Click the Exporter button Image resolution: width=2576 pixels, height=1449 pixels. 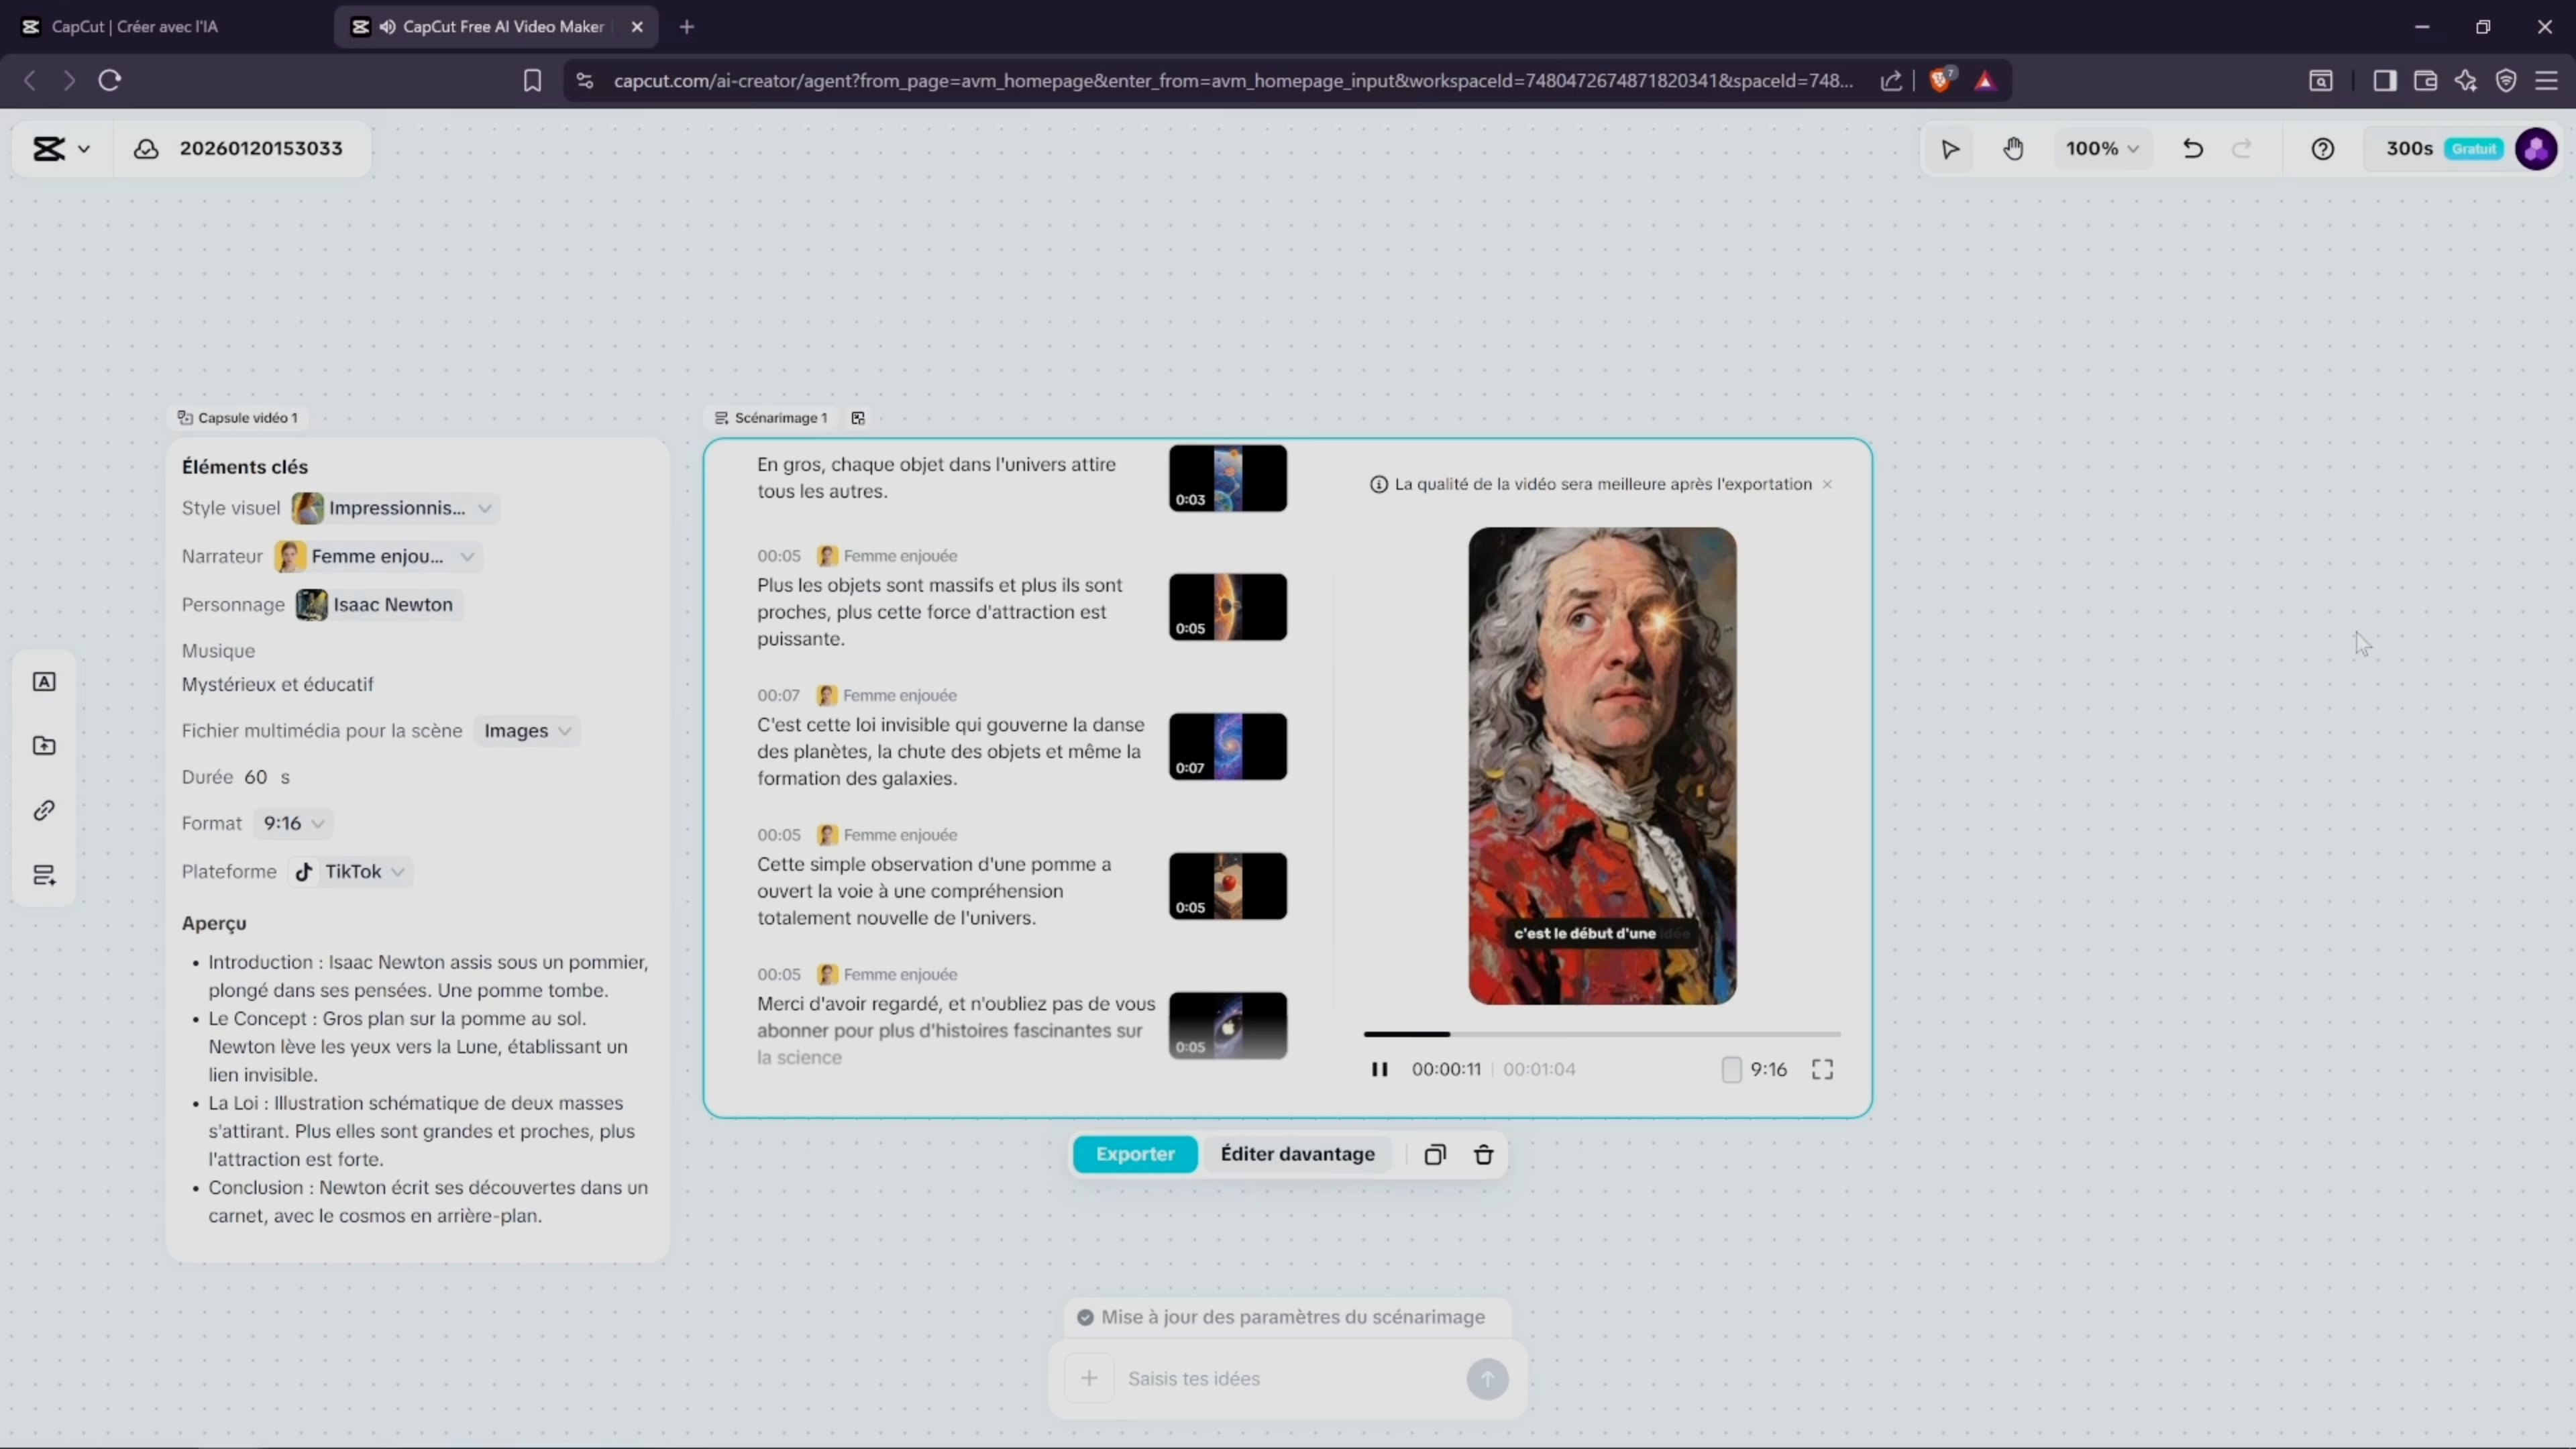1134,1154
